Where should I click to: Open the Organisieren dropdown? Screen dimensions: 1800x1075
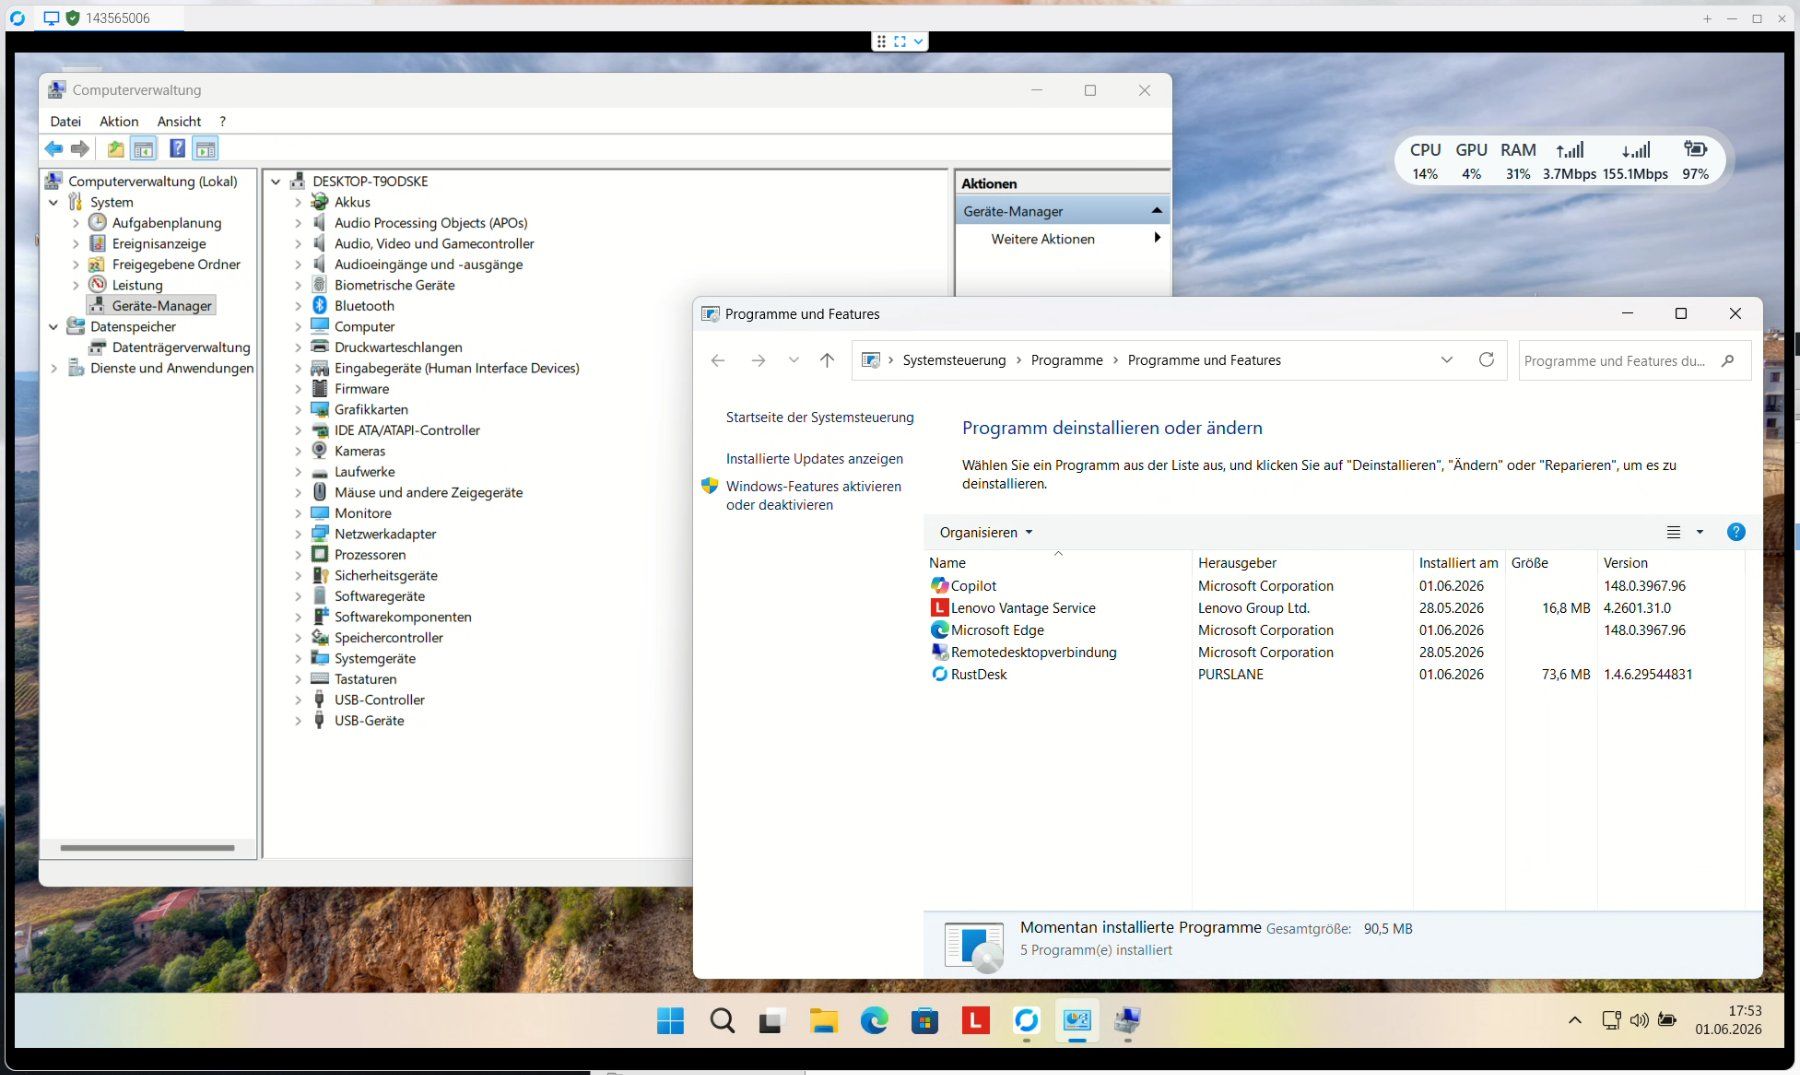tap(986, 532)
